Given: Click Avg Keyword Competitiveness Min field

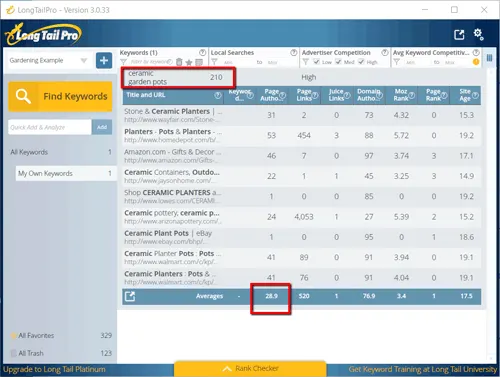Looking at the screenshot, I should click(x=416, y=62).
